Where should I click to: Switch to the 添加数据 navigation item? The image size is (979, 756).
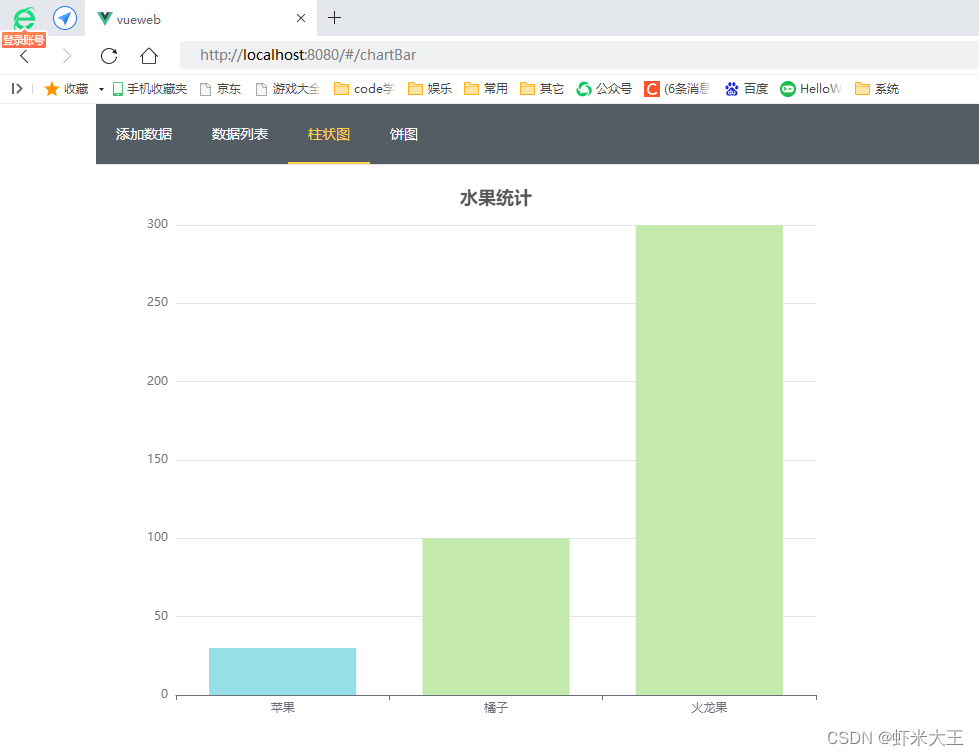click(x=143, y=133)
